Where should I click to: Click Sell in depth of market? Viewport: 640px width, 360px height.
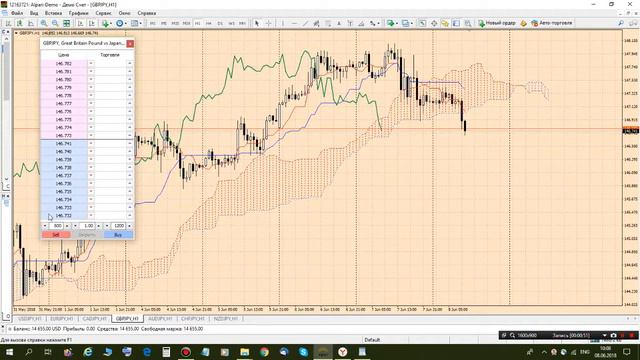56,235
